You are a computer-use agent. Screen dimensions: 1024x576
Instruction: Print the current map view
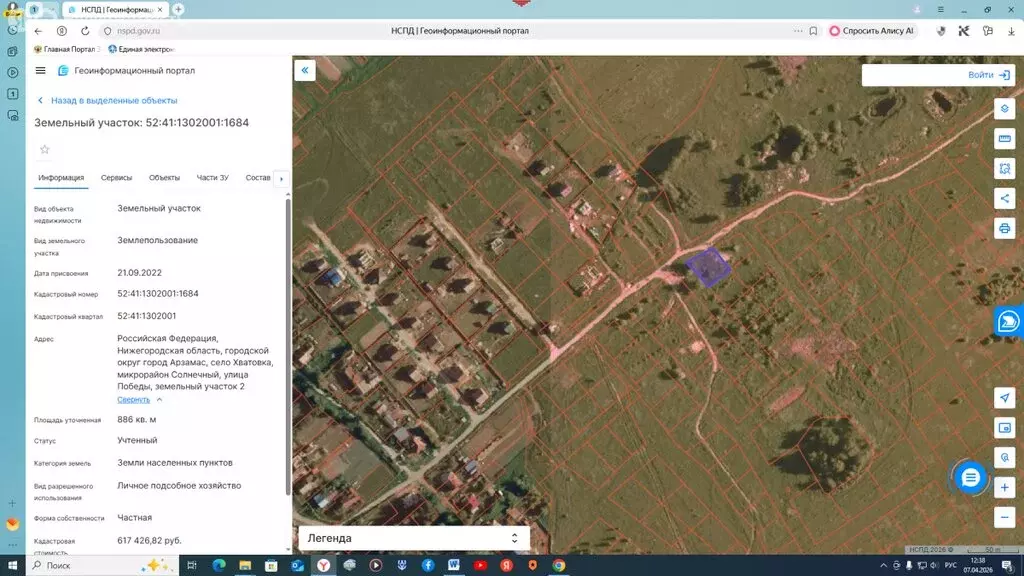click(x=1005, y=228)
